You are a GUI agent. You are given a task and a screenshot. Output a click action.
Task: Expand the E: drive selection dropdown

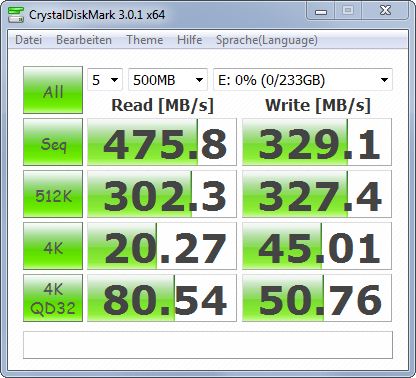303,80
